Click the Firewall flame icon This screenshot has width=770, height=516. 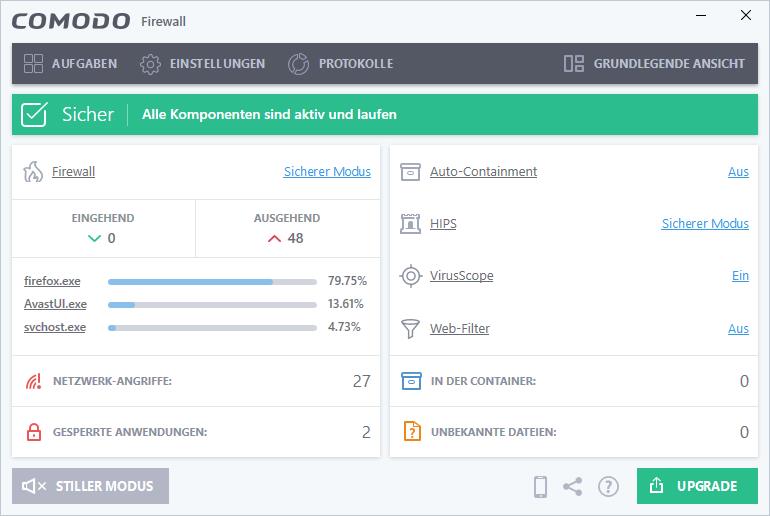pos(33,172)
